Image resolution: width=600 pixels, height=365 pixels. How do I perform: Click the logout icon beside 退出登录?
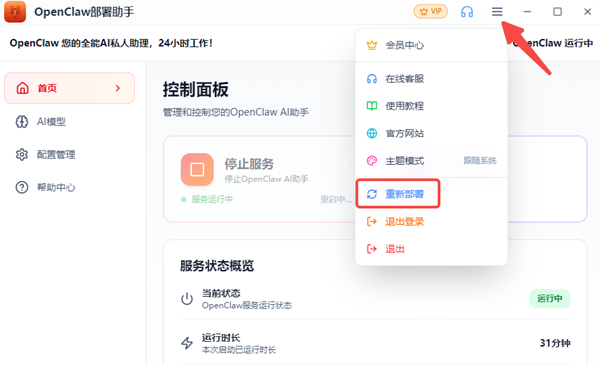pos(372,222)
